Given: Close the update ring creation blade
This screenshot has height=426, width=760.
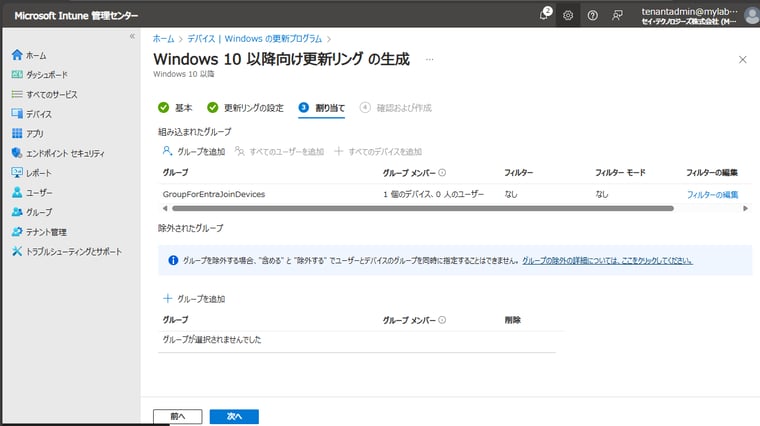Looking at the screenshot, I should pos(743,60).
